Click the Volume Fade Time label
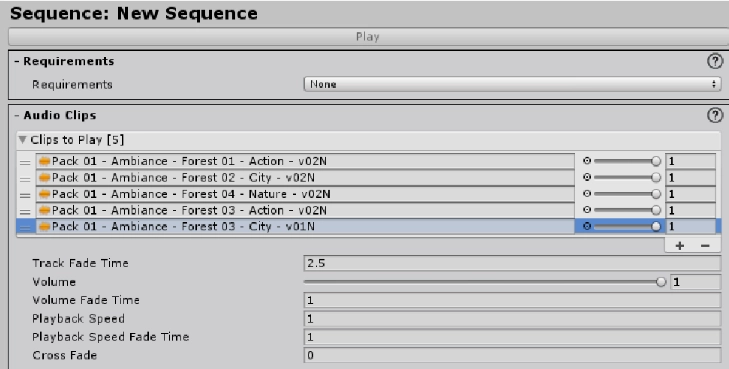Screen dimensions: 729x369 pos(86,300)
